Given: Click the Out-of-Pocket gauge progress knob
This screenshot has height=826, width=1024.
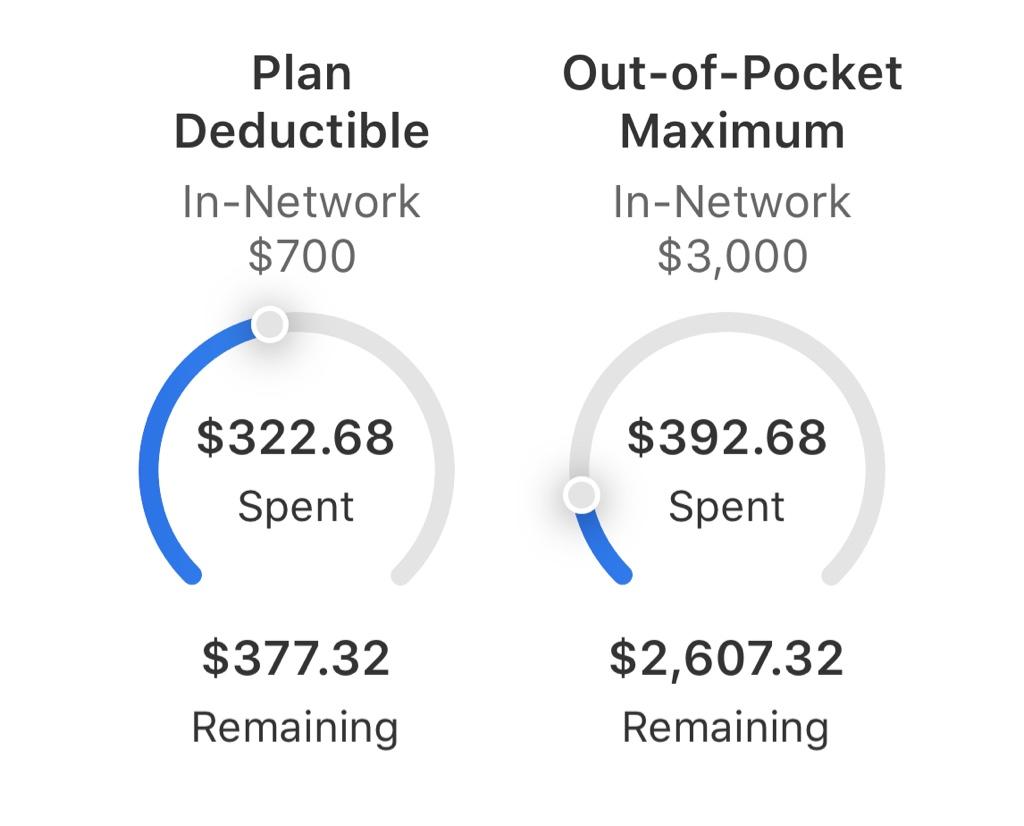Looking at the screenshot, I should pyautogui.click(x=581, y=494).
